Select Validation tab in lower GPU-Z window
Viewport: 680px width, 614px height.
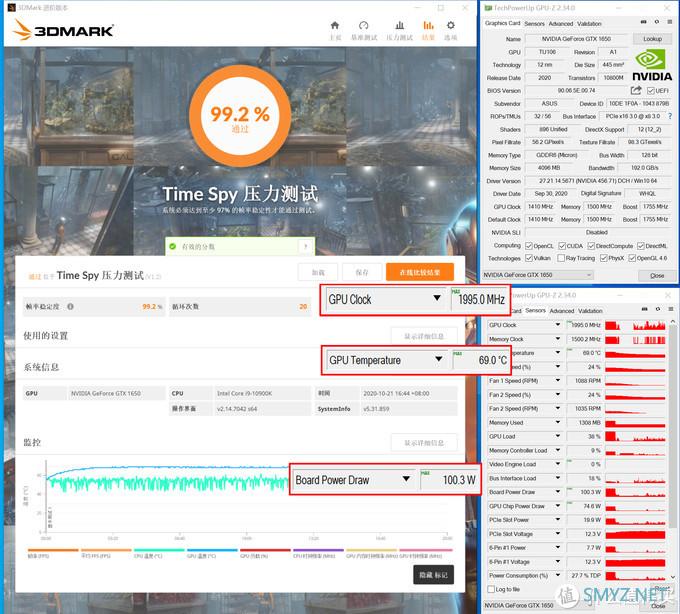pos(590,311)
